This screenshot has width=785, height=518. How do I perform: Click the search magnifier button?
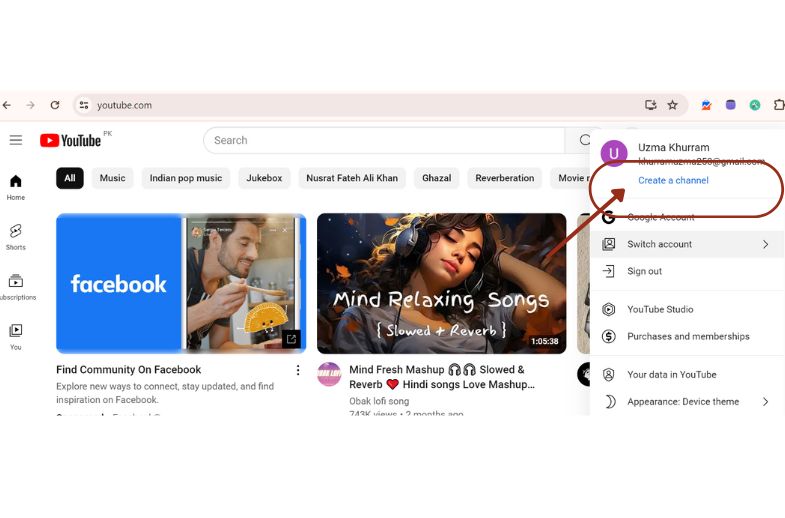click(585, 140)
